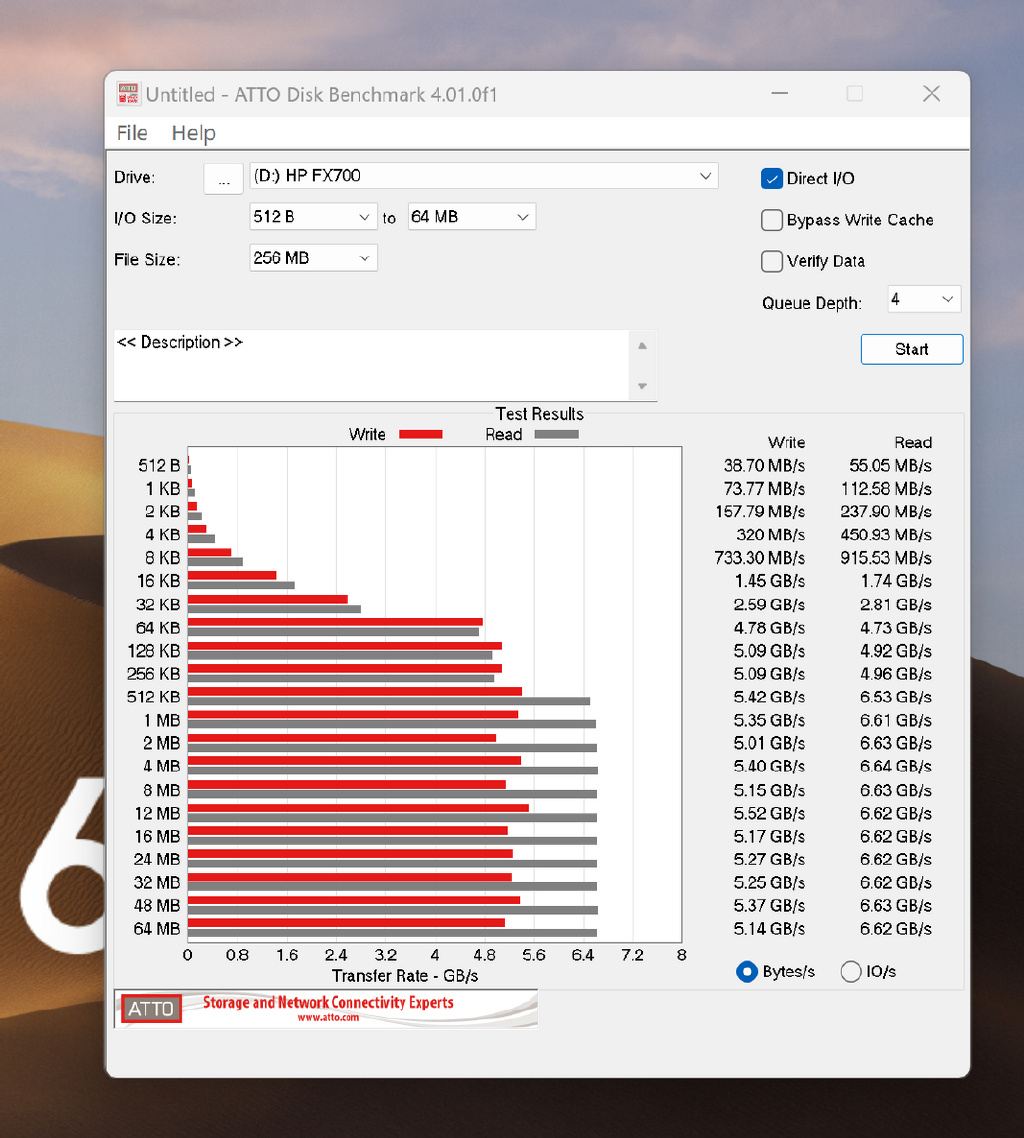Click the 6.53 GB/s read value
The width and height of the screenshot is (1024, 1138).
coord(896,697)
